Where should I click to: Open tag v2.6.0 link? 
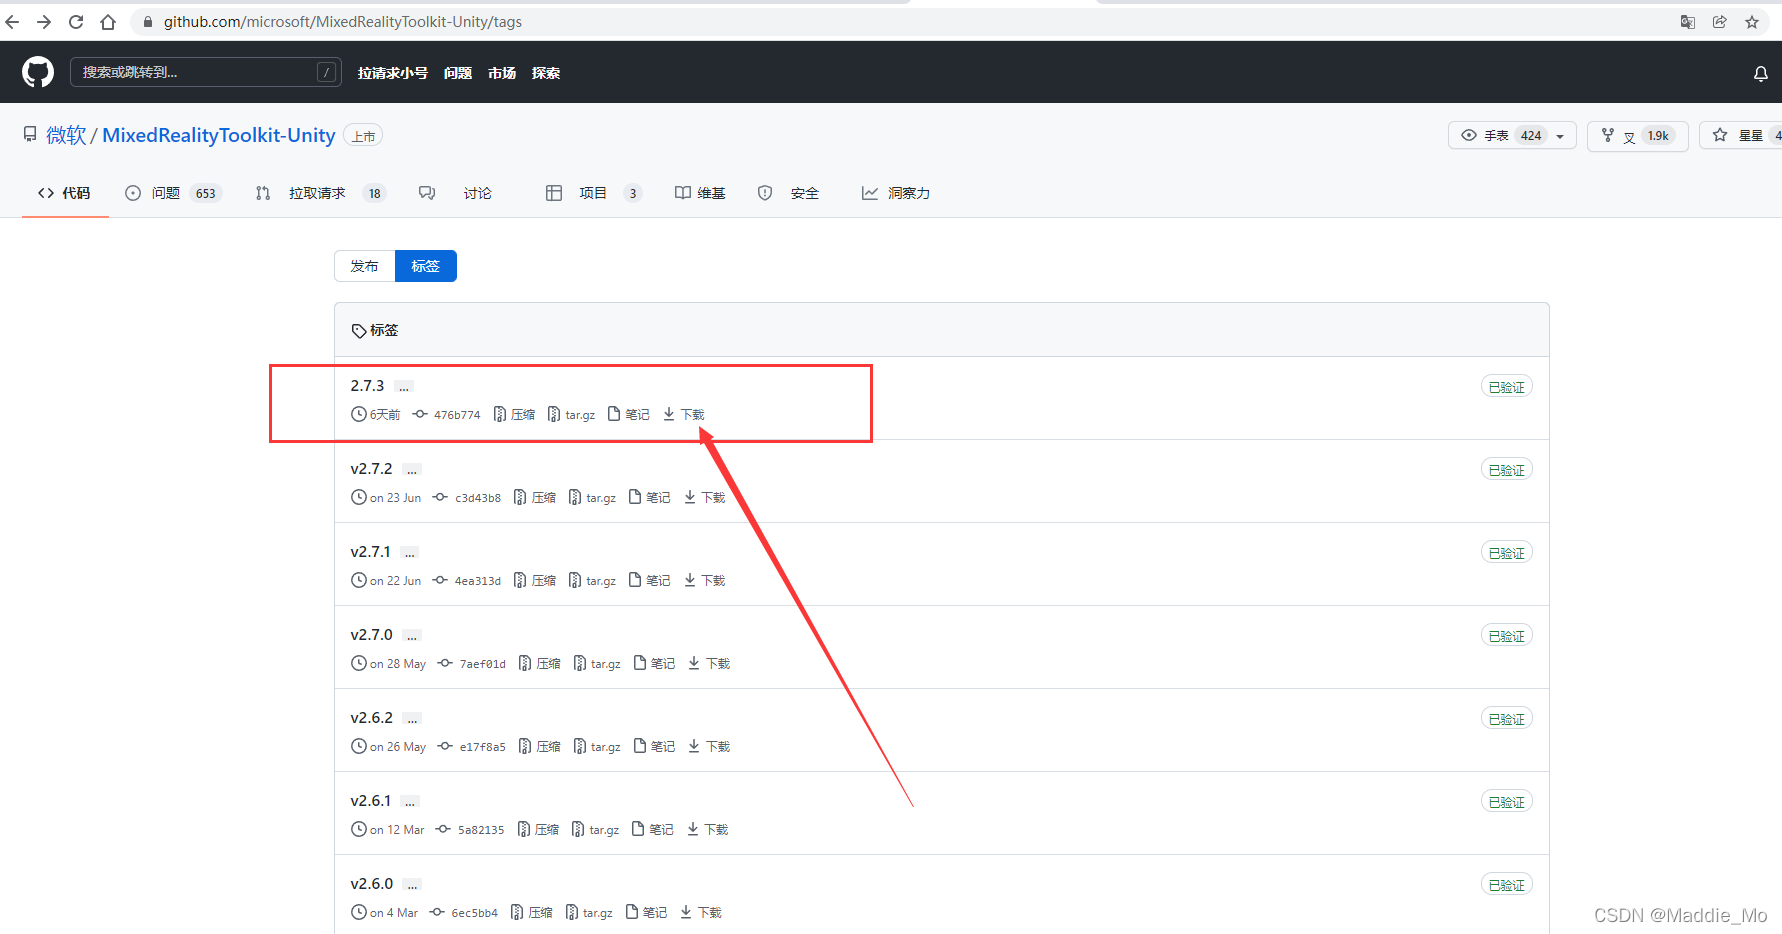(x=371, y=884)
